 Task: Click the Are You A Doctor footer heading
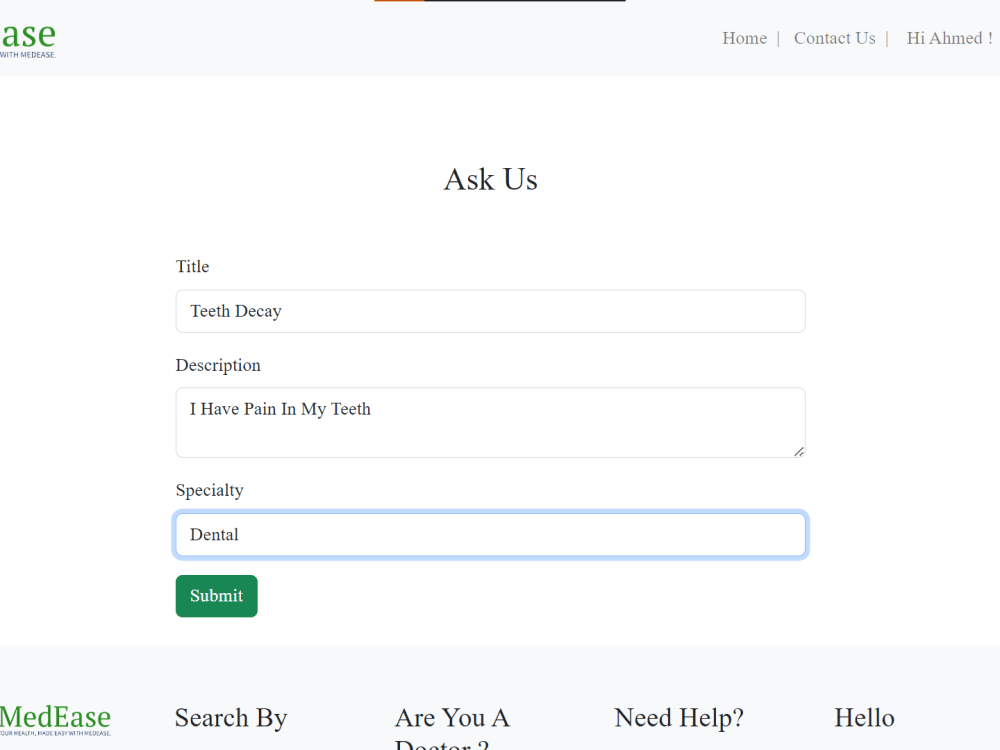pos(452,728)
